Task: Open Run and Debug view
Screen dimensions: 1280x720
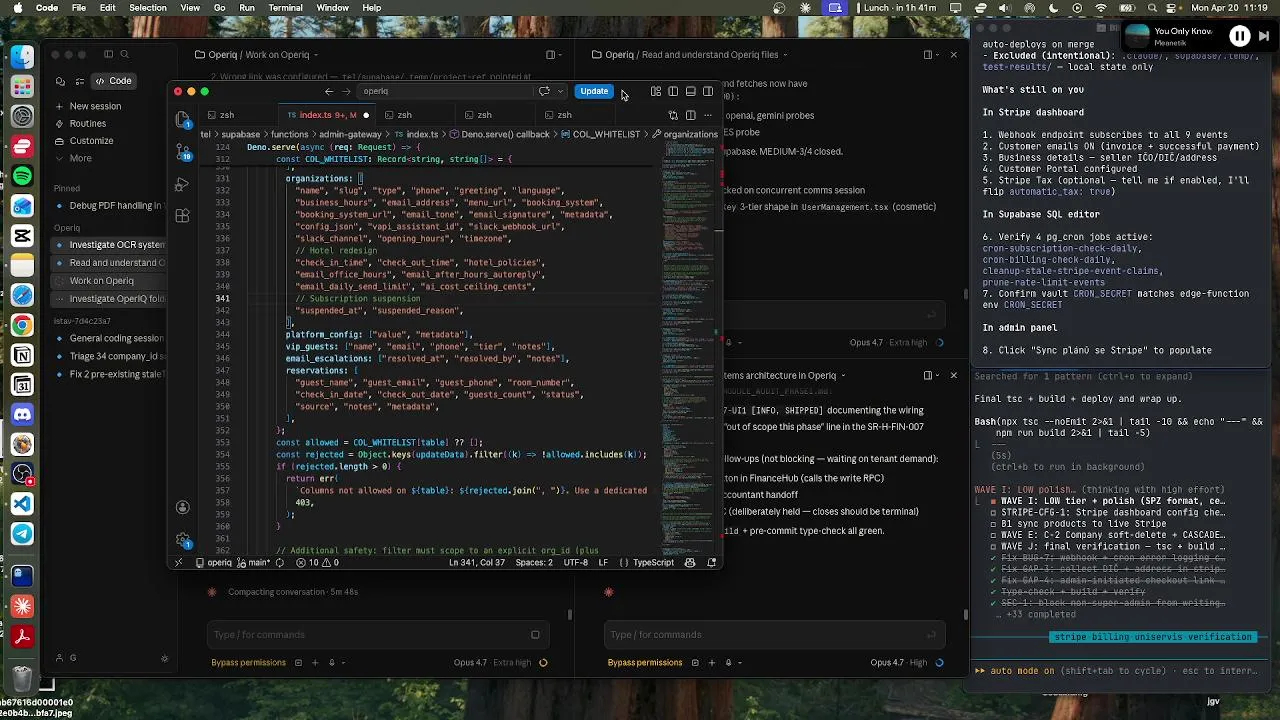Action: coord(183,185)
